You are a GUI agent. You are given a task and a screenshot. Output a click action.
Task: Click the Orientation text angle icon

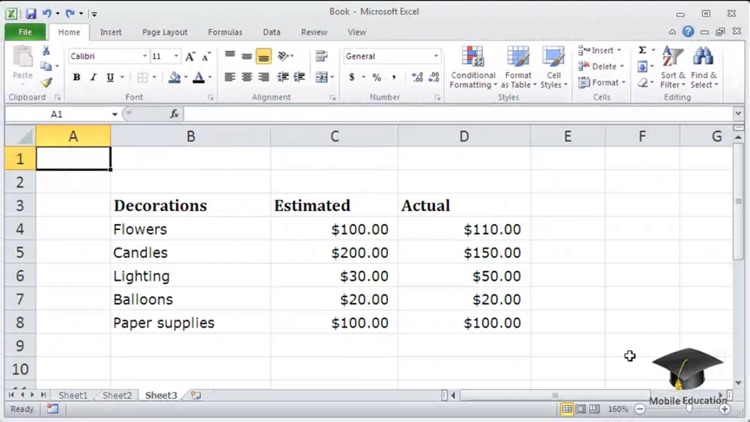[284, 56]
